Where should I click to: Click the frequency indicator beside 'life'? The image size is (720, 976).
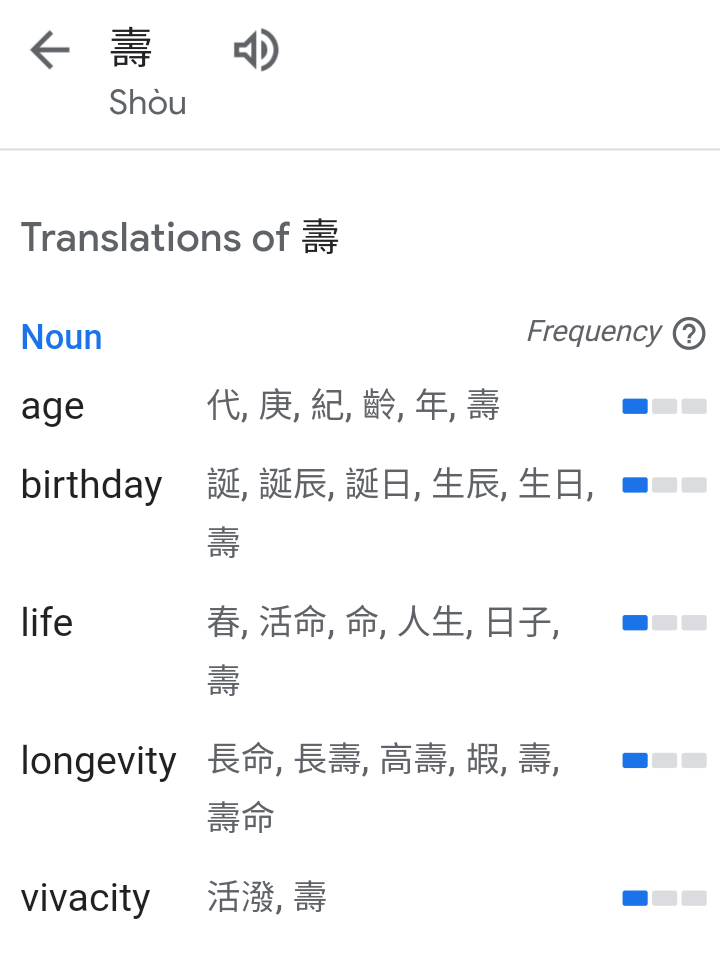tap(663, 622)
